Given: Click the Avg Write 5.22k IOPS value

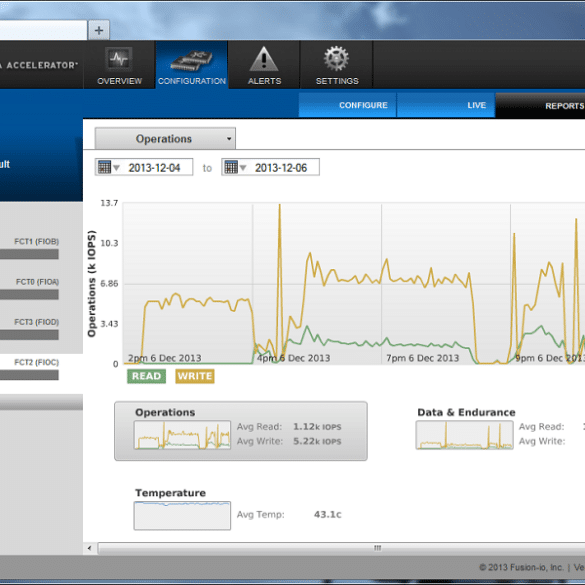Looking at the screenshot, I should pos(317,441).
